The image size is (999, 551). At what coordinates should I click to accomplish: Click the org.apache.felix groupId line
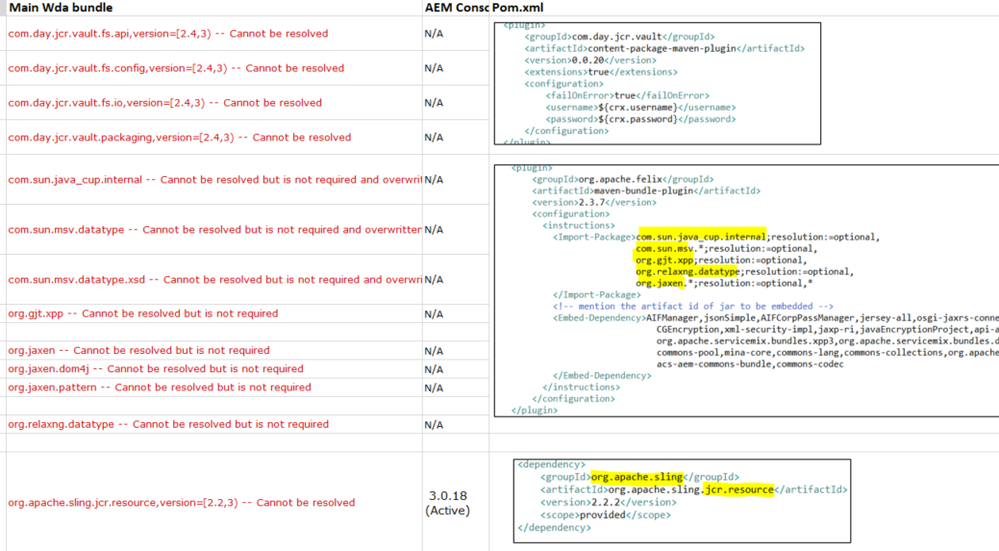623,180
